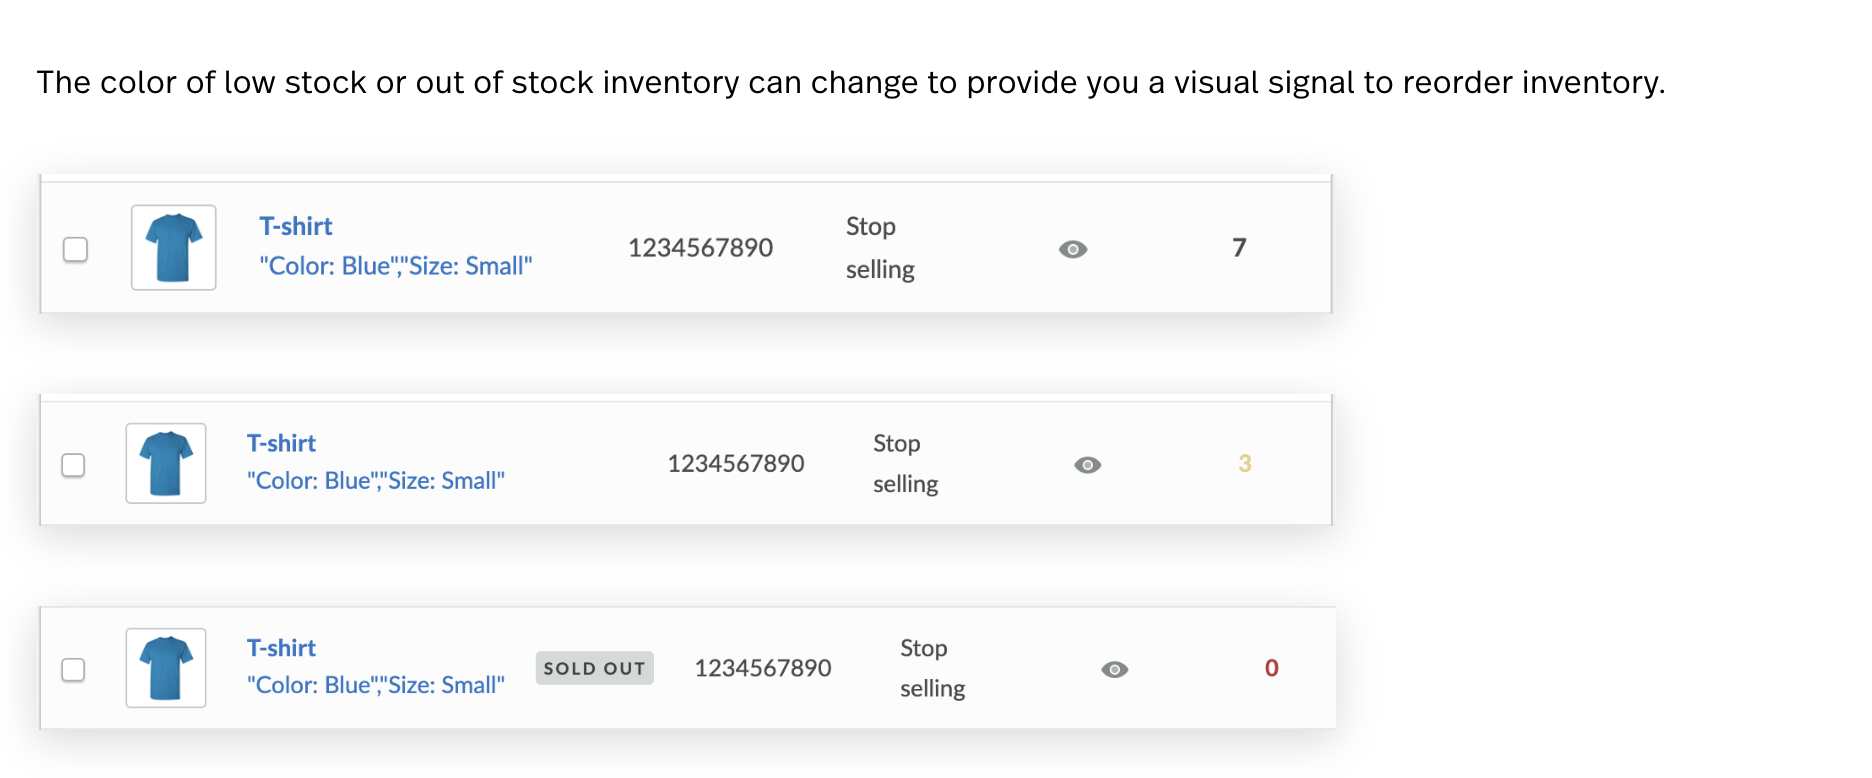Click the SOLD OUT badge
Viewport: 1872px width, 778px height.
click(x=595, y=668)
